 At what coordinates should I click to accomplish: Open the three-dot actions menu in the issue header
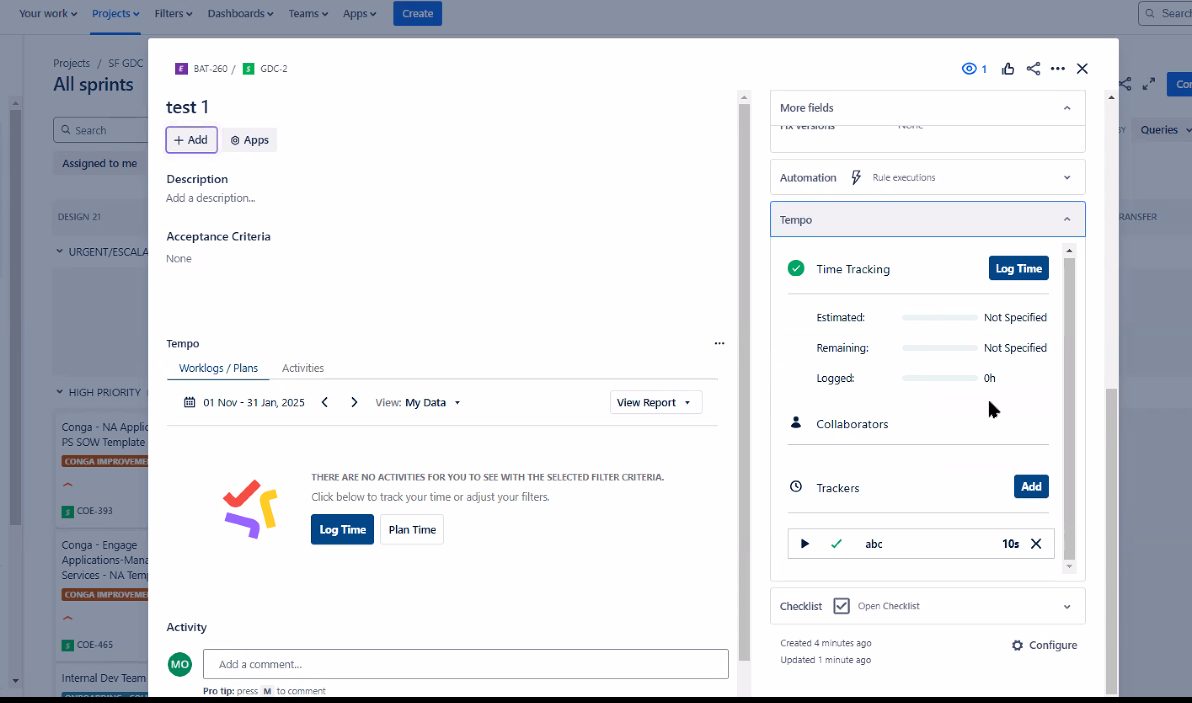point(1058,69)
